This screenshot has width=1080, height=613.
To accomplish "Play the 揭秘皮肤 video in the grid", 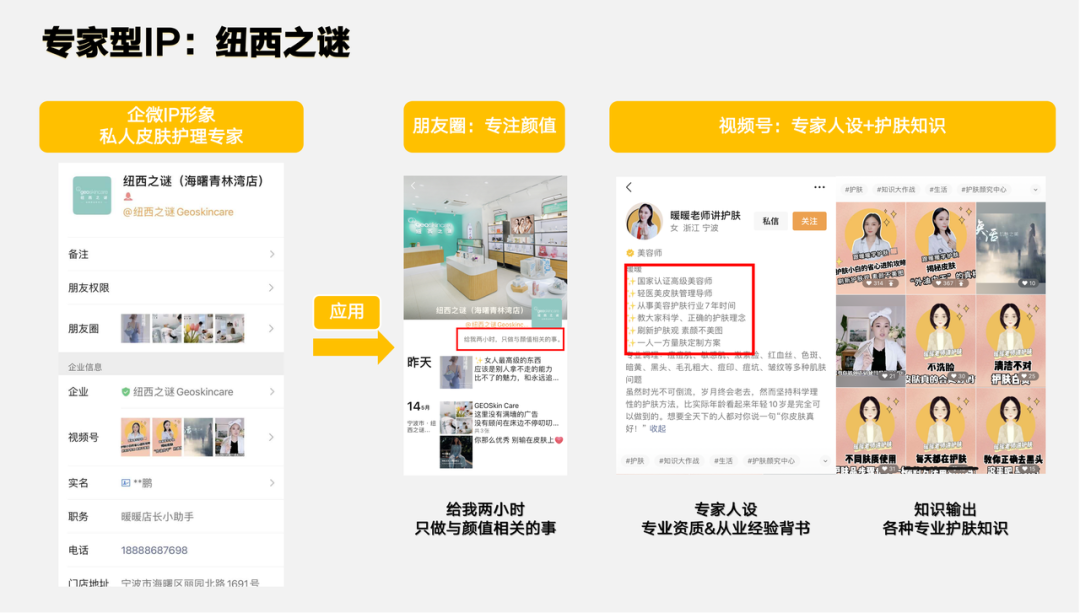I will coord(941,246).
